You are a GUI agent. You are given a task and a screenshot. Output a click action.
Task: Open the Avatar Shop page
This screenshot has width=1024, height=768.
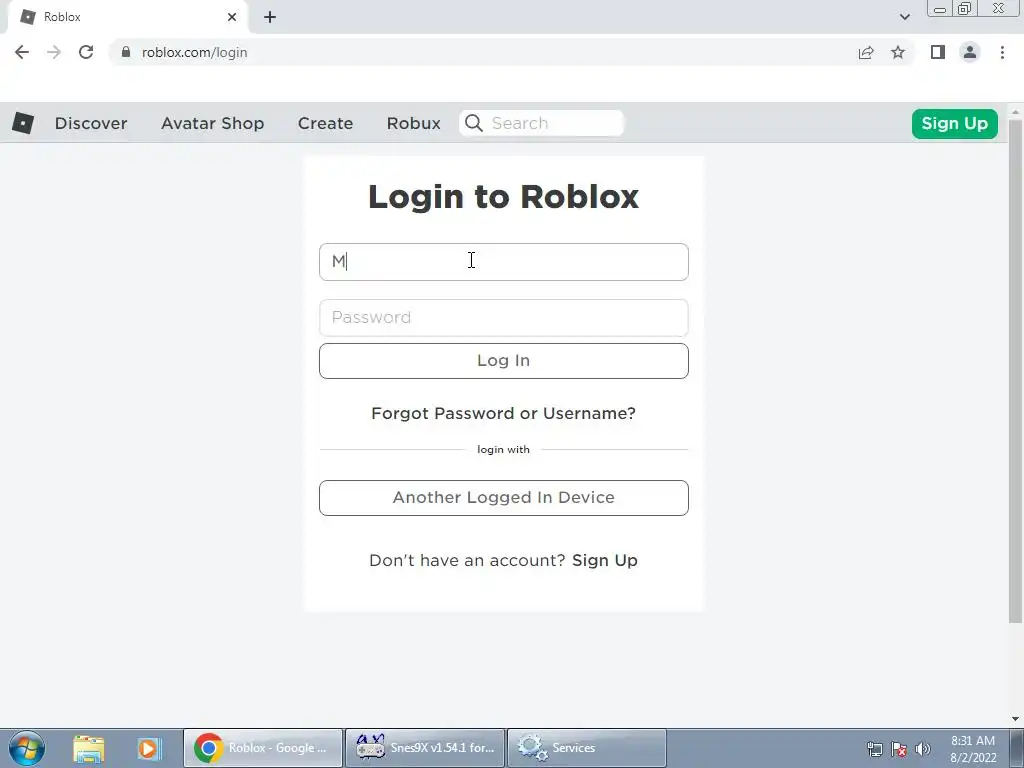pos(212,123)
